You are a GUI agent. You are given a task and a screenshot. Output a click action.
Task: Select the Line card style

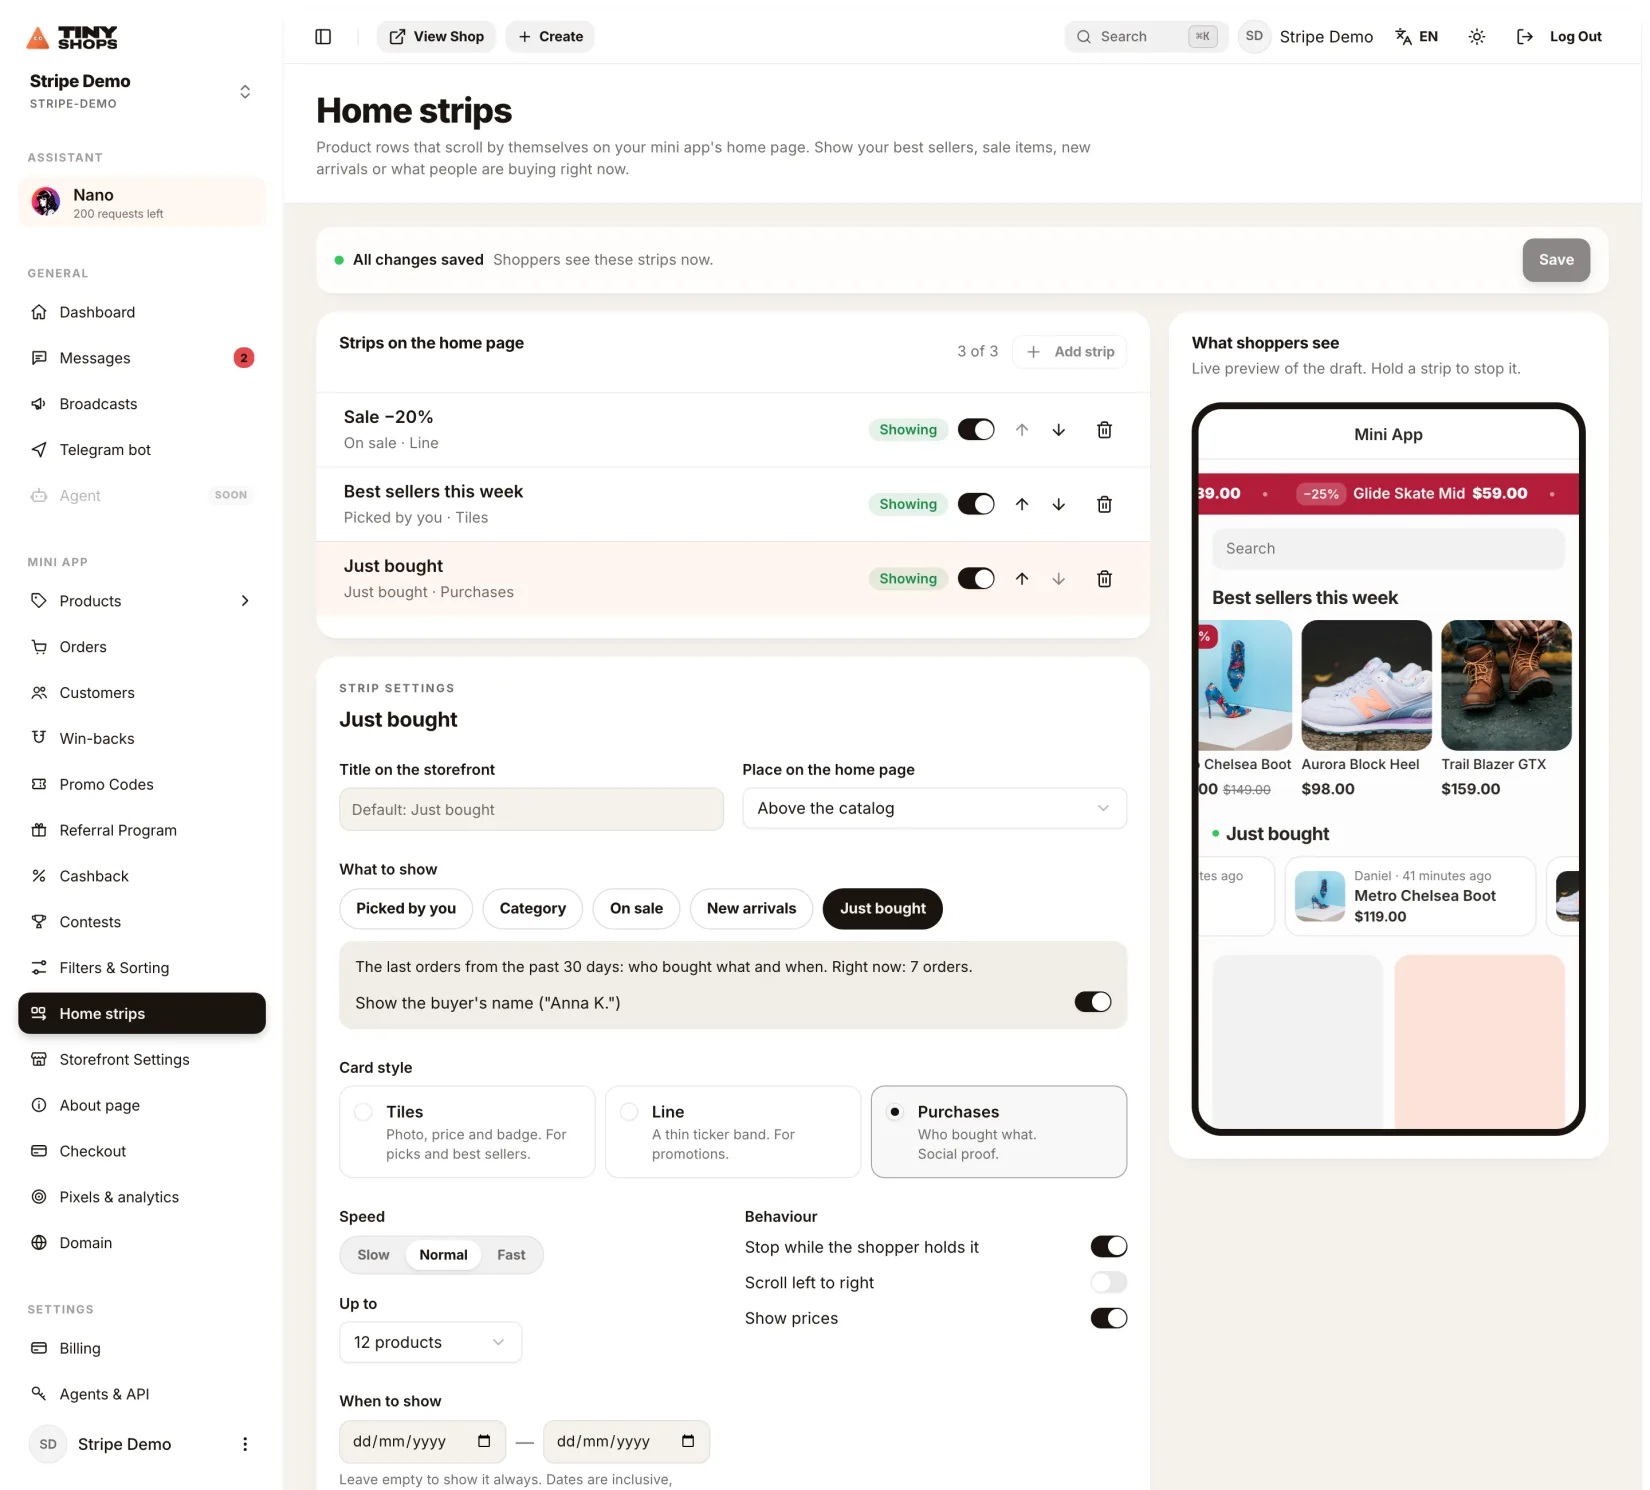click(733, 1132)
